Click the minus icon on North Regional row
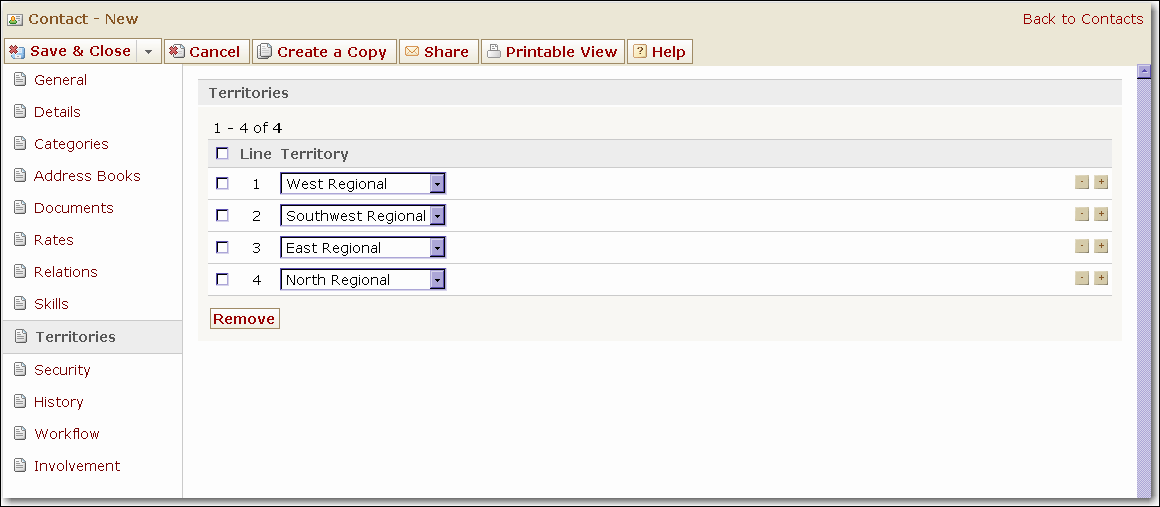 1082,278
